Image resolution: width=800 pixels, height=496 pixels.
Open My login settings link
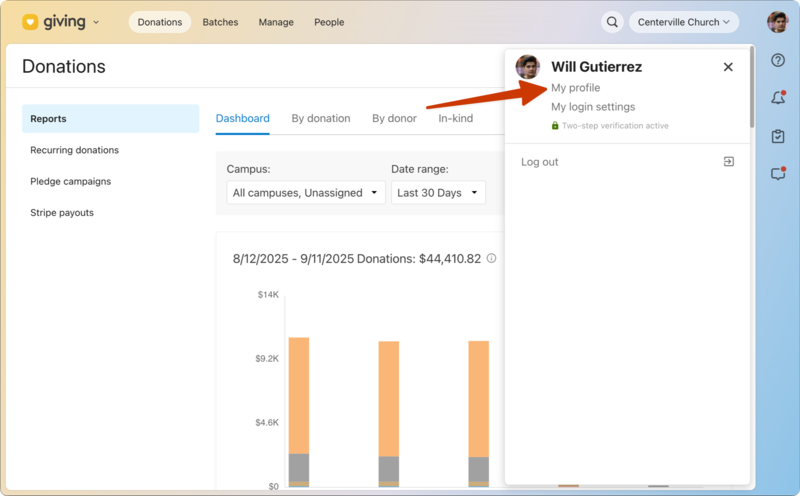point(592,107)
